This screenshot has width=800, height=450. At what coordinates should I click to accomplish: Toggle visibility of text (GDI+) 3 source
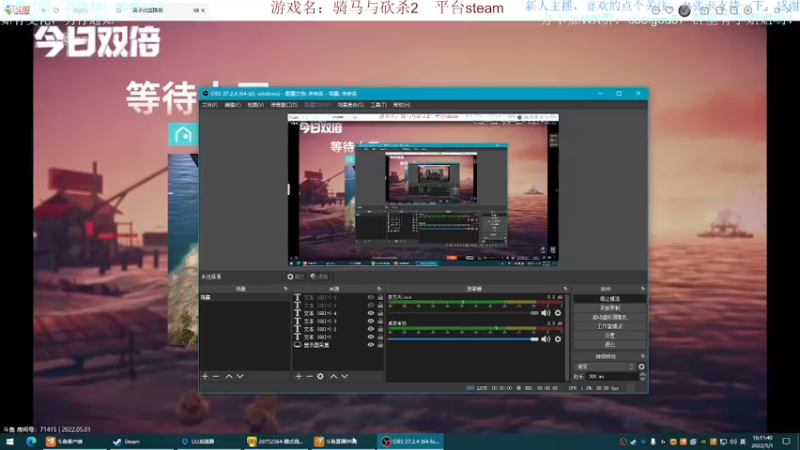371,321
